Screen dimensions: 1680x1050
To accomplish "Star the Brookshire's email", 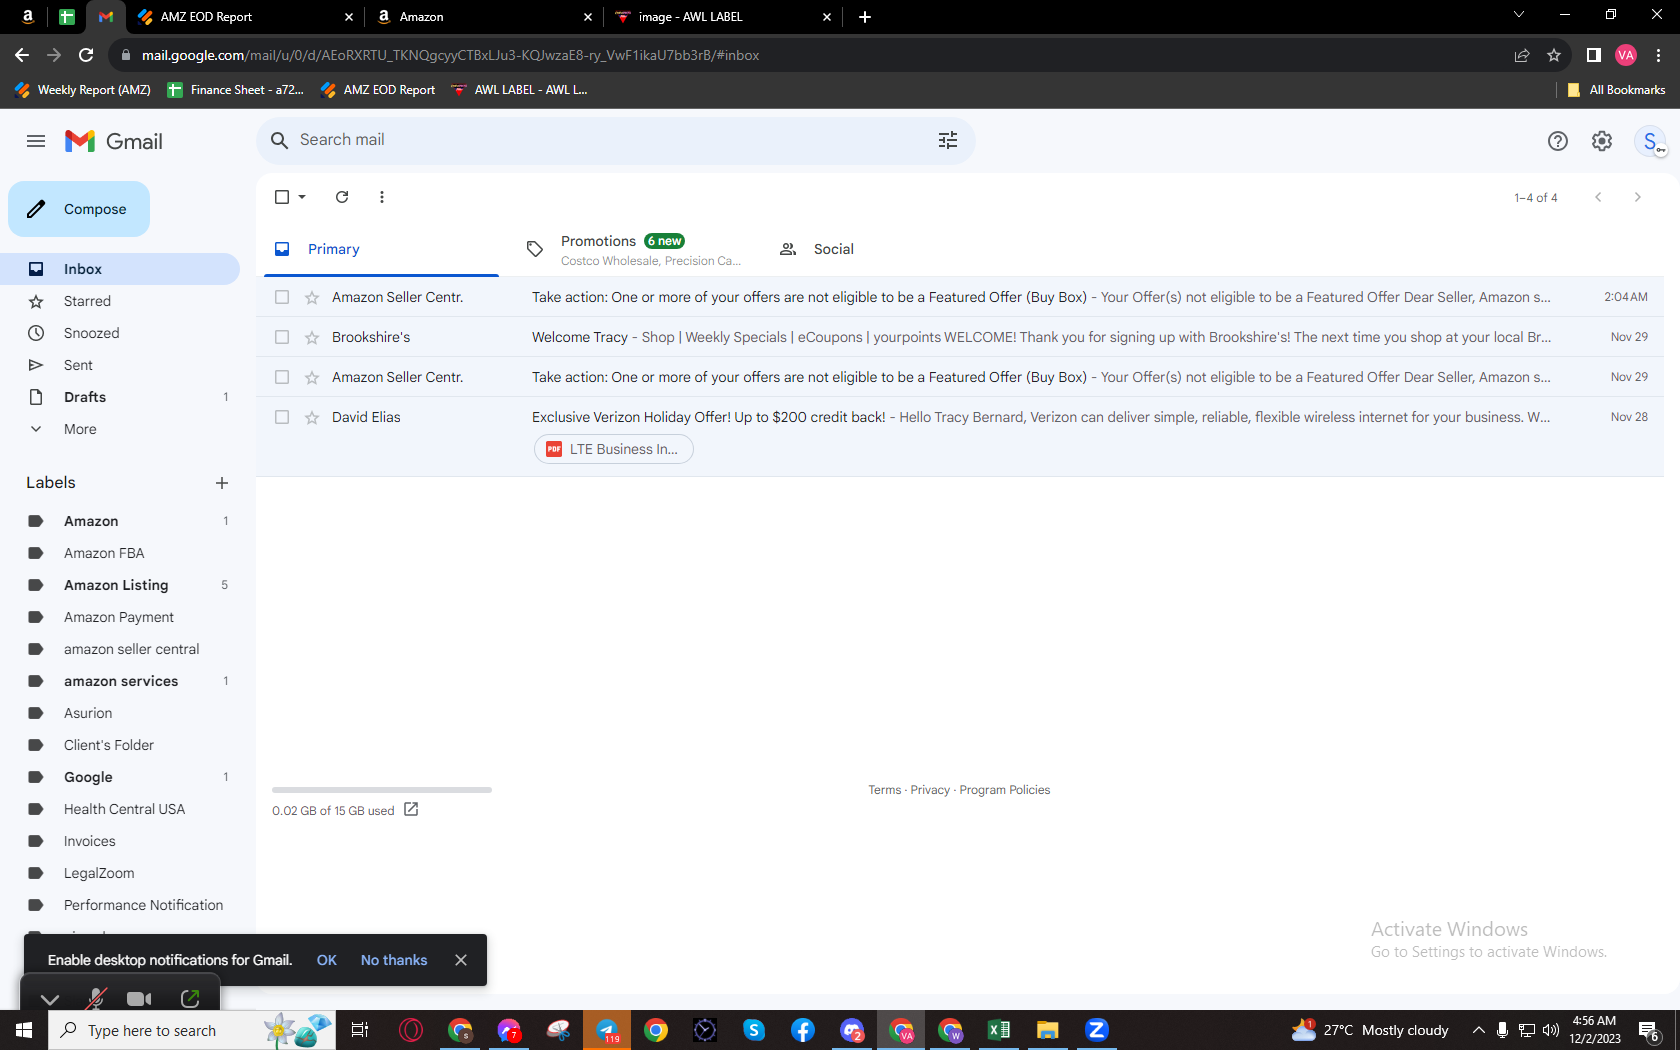I will coord(312,337).
